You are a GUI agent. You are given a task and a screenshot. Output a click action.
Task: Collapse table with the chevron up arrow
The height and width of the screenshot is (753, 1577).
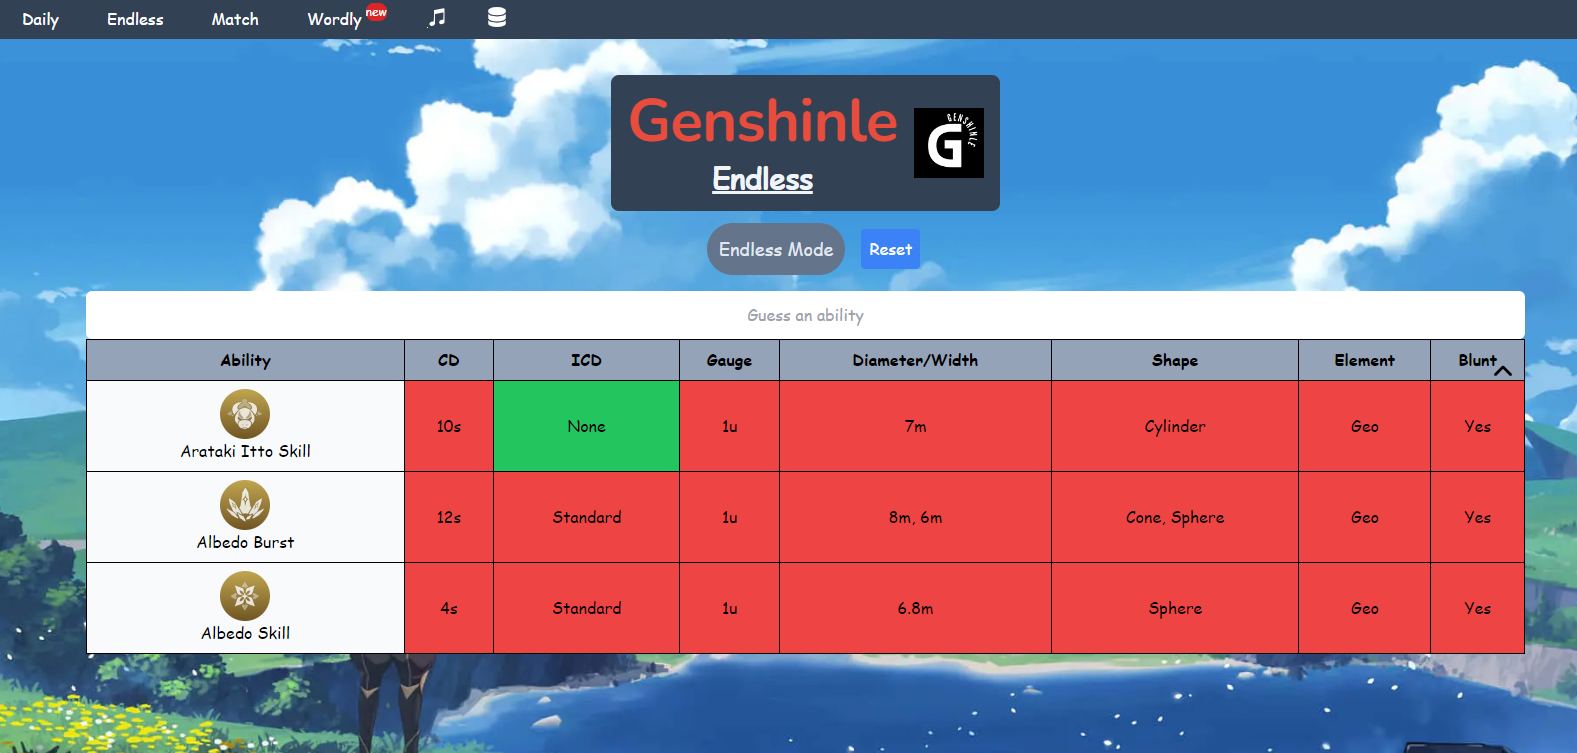[x=1503, y=371]
